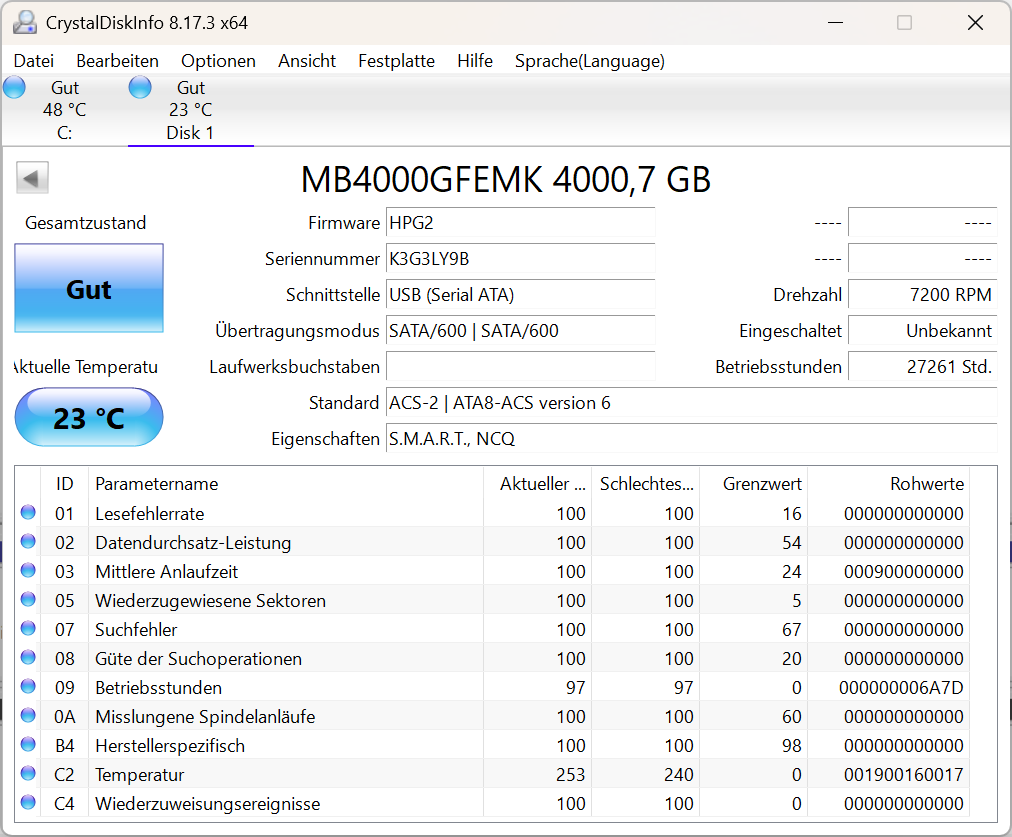Click the Rohwerte column header
This screenshot has height=837, width=1012.
(x=888, y=483)
